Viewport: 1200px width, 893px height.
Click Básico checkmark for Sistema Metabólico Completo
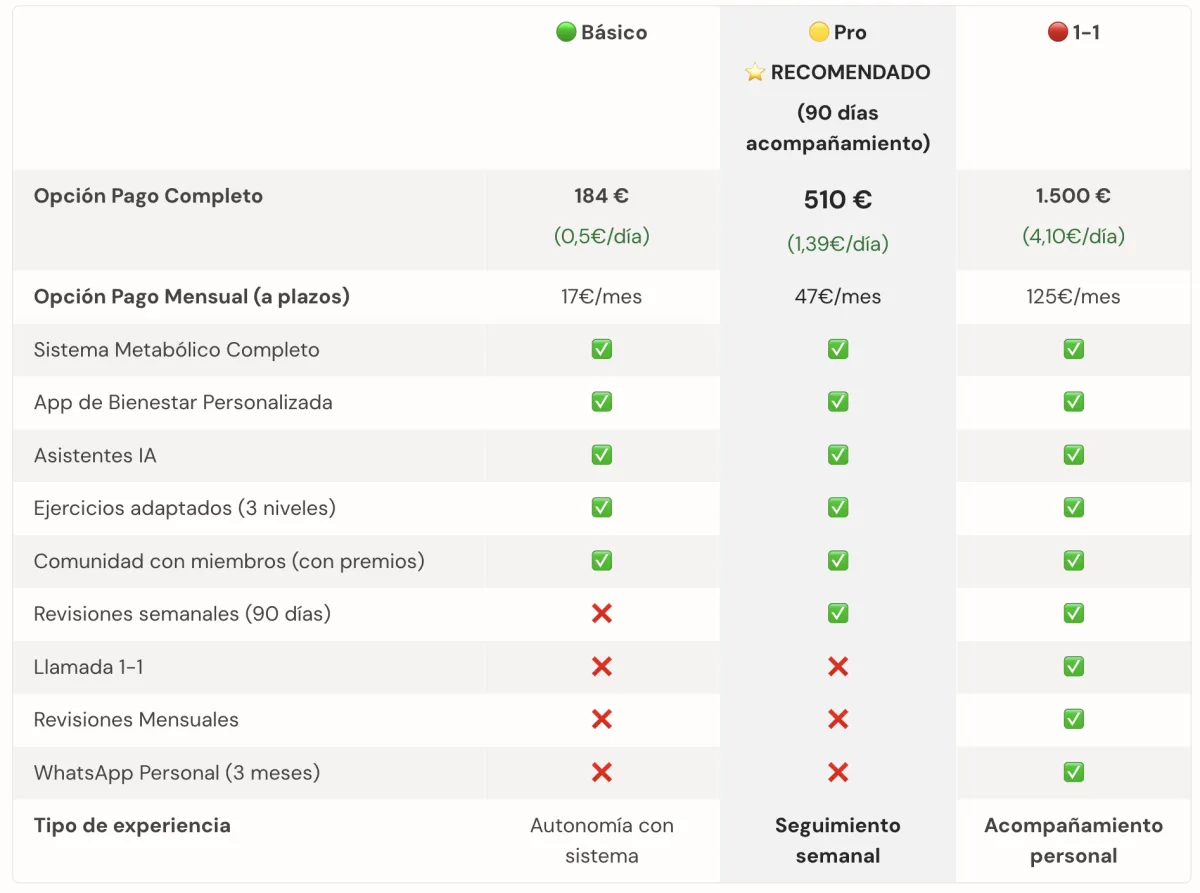pos(601,349)
